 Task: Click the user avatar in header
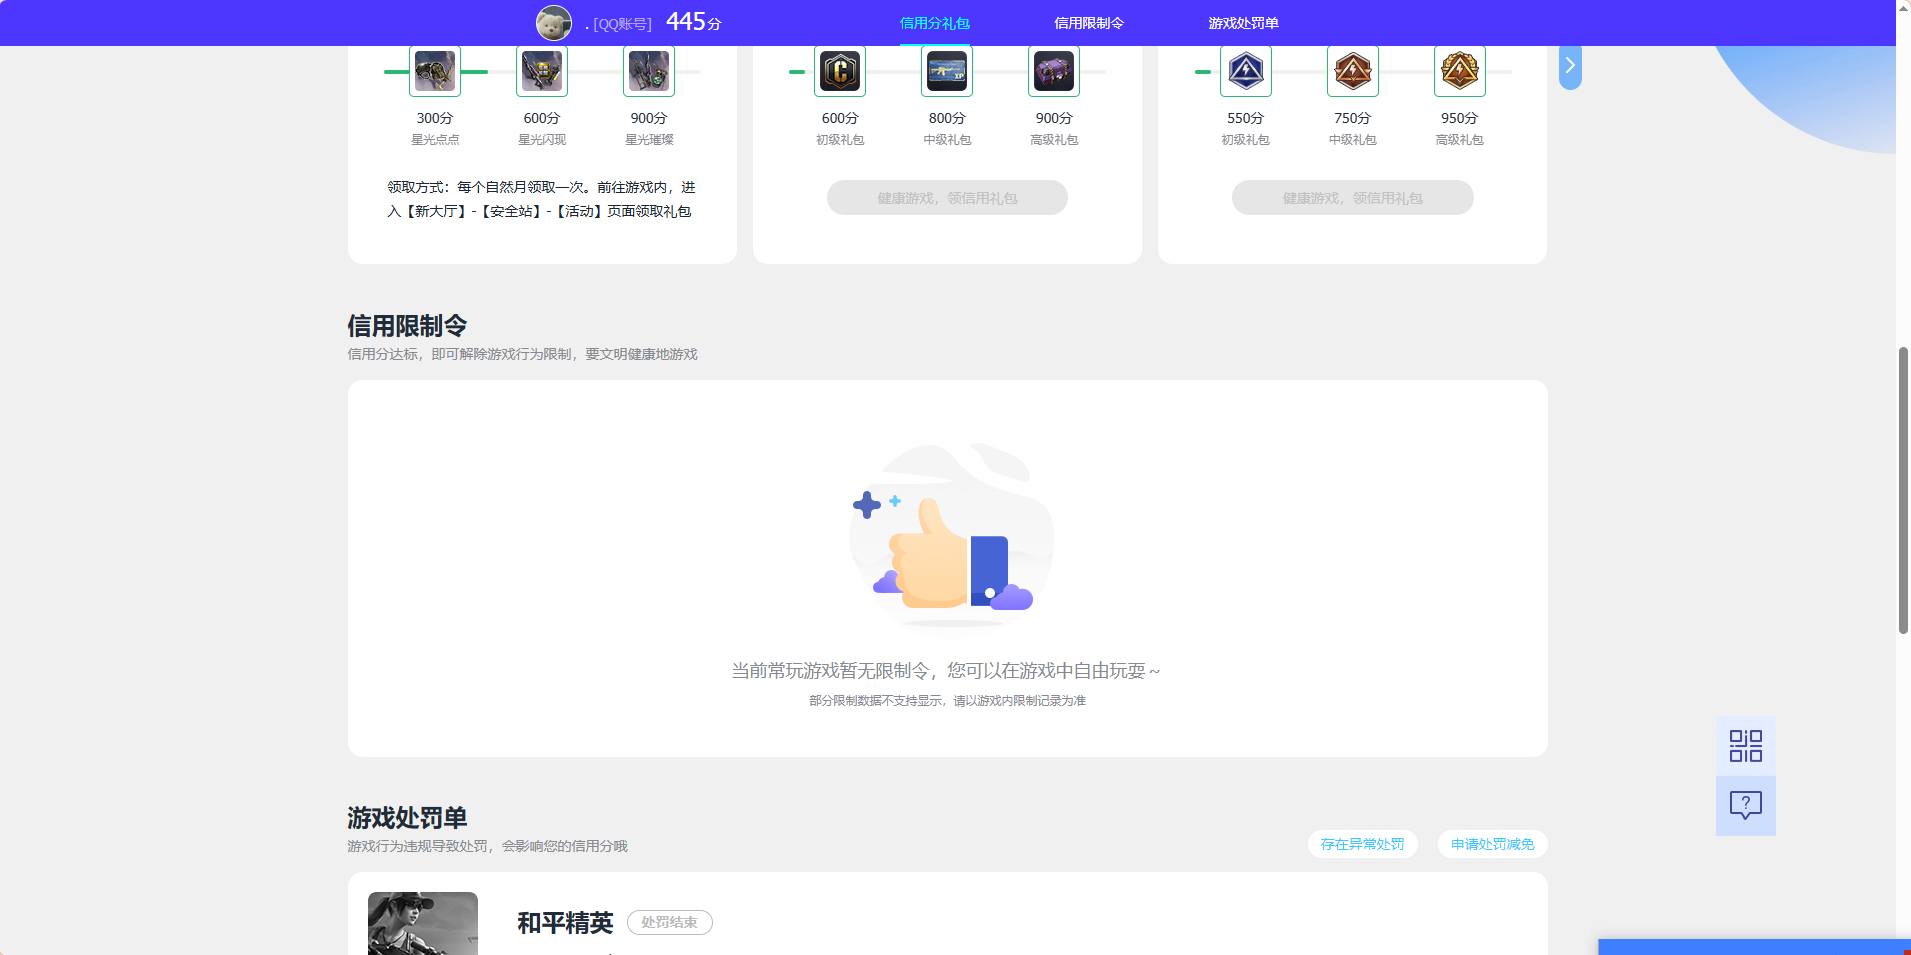(x=554, y=22)
